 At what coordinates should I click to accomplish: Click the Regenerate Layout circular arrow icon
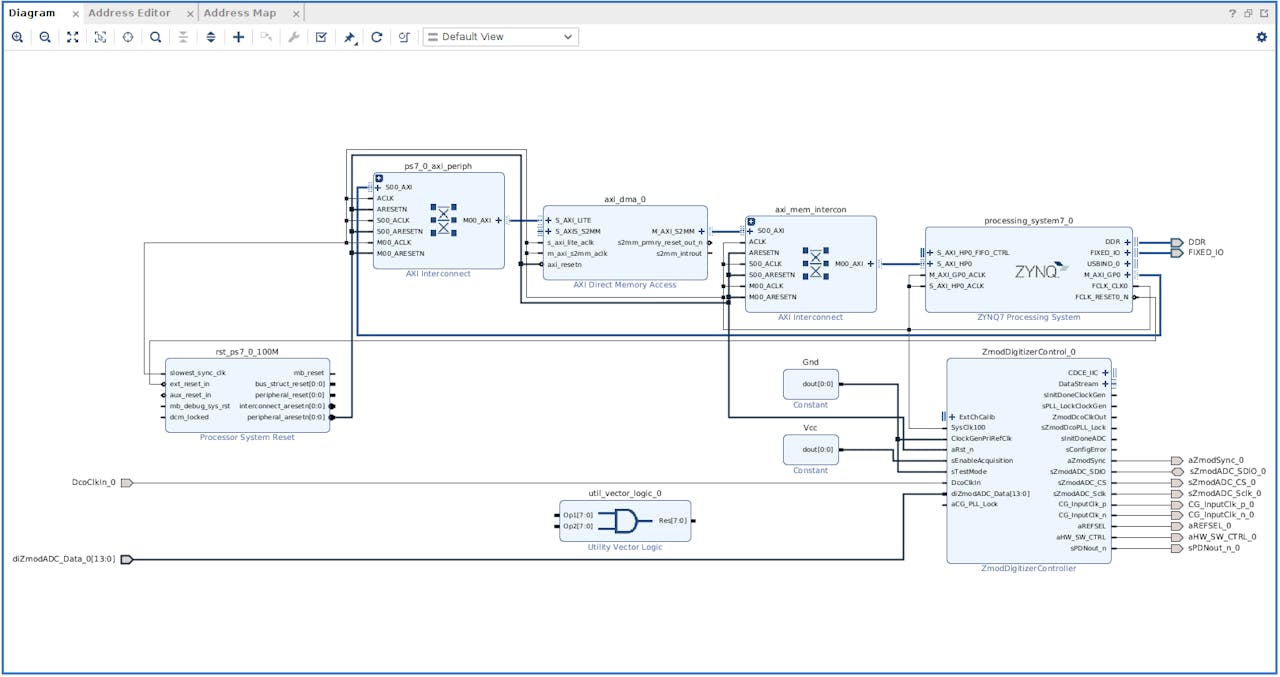coord(377,37)
